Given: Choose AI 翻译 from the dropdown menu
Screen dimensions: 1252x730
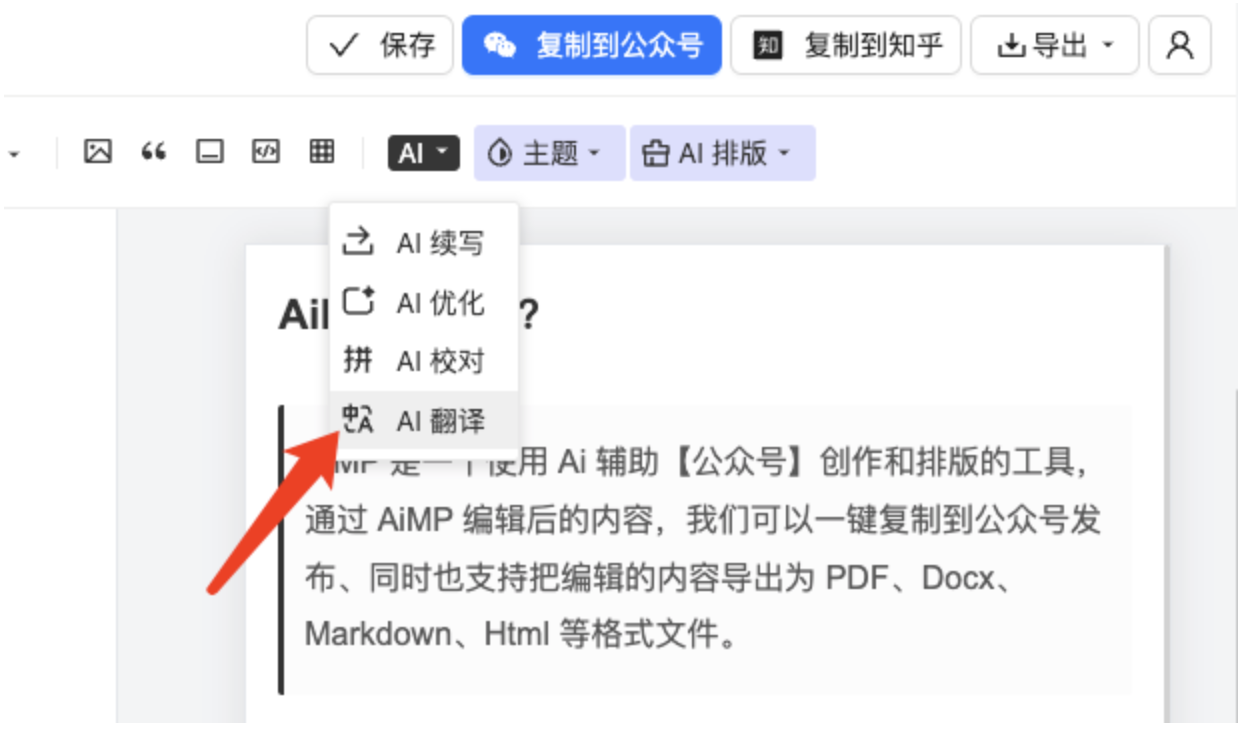Looking at the screenshot, I should coord(424,421).
